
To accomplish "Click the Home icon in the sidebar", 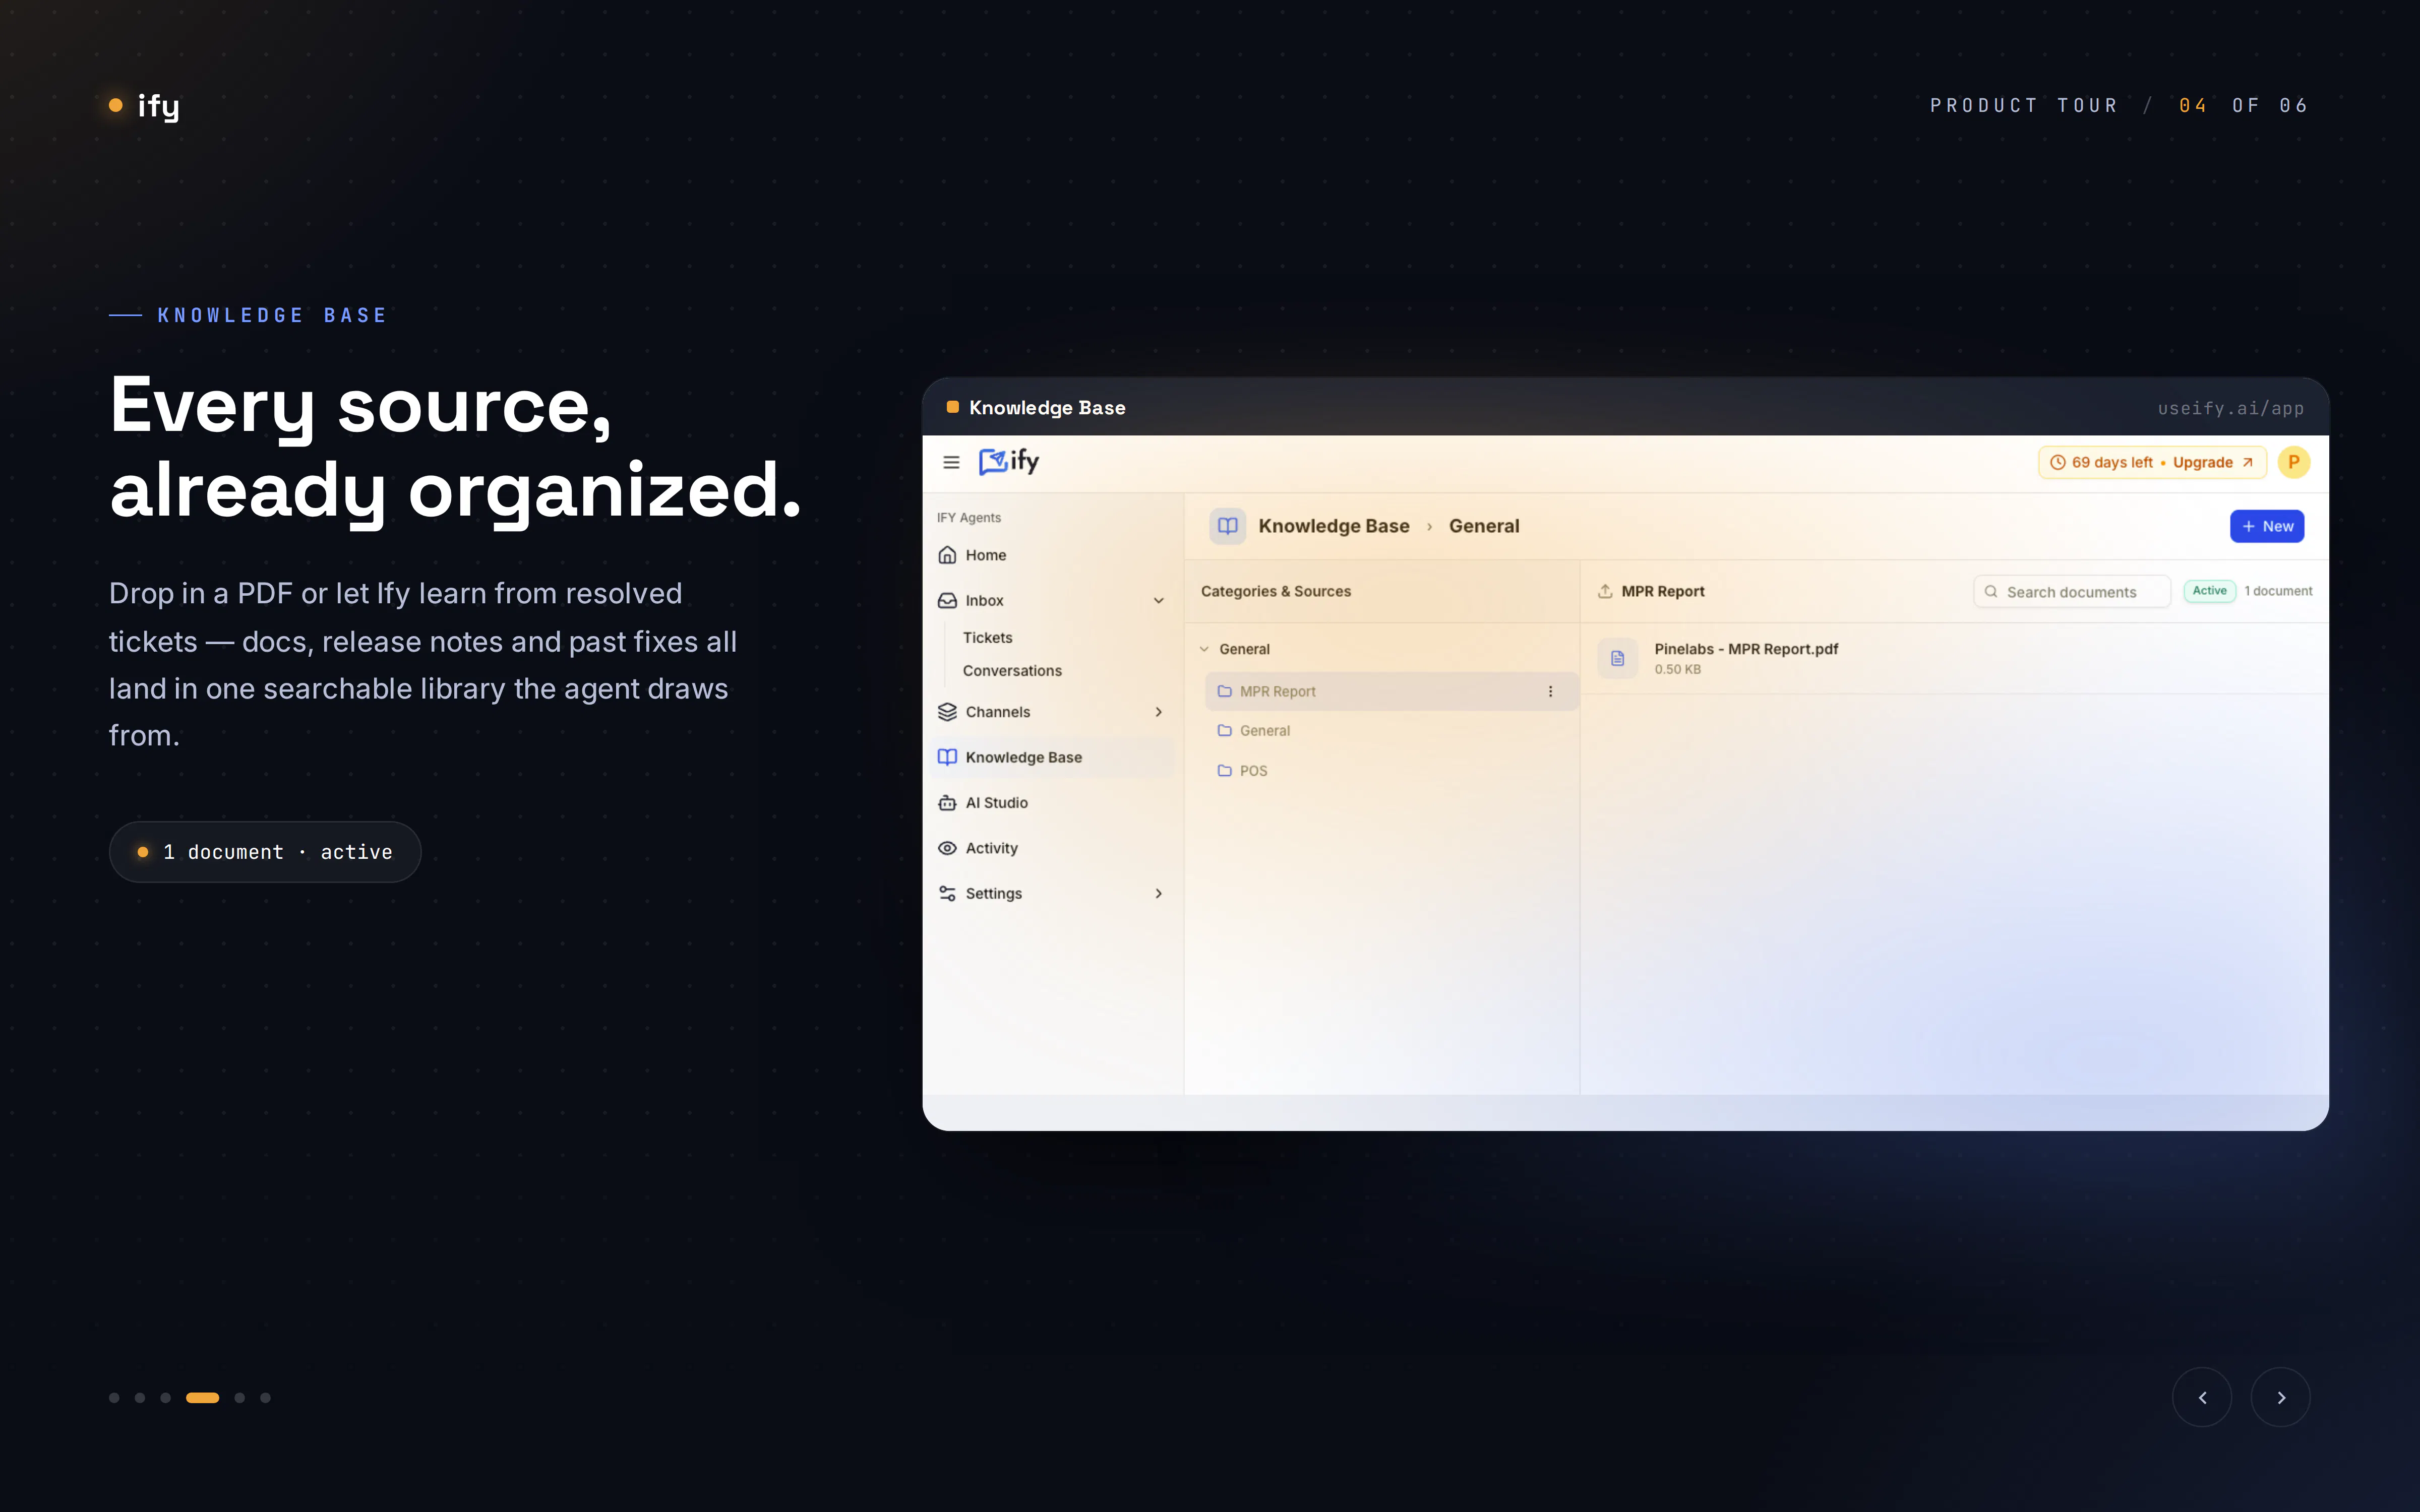I will click(x=947, y=555).
